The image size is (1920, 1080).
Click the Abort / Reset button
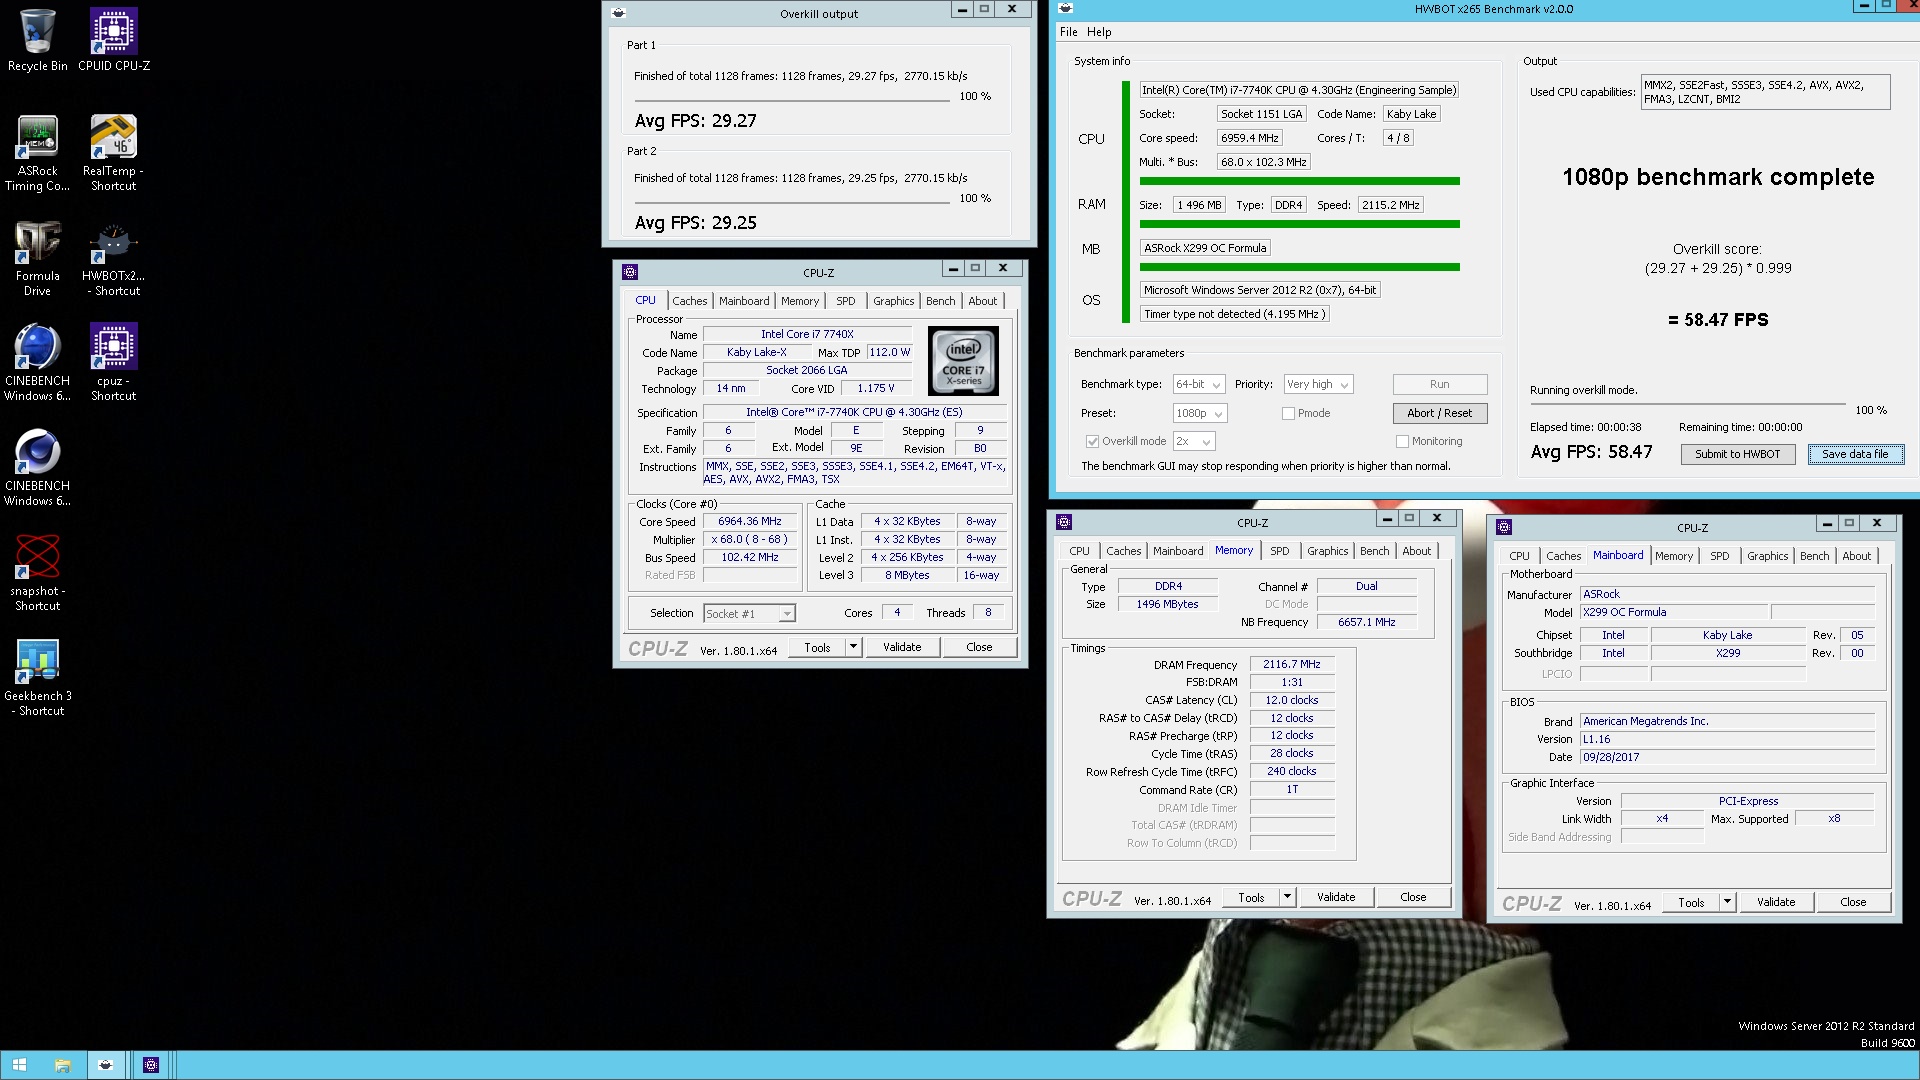(1439, 413)
